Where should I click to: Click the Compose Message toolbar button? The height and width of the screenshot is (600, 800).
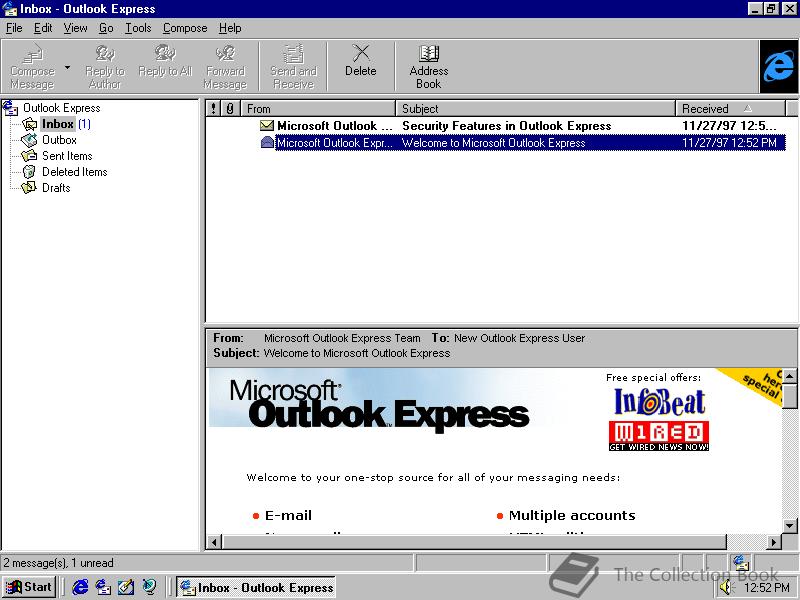(x=32, y=67)
